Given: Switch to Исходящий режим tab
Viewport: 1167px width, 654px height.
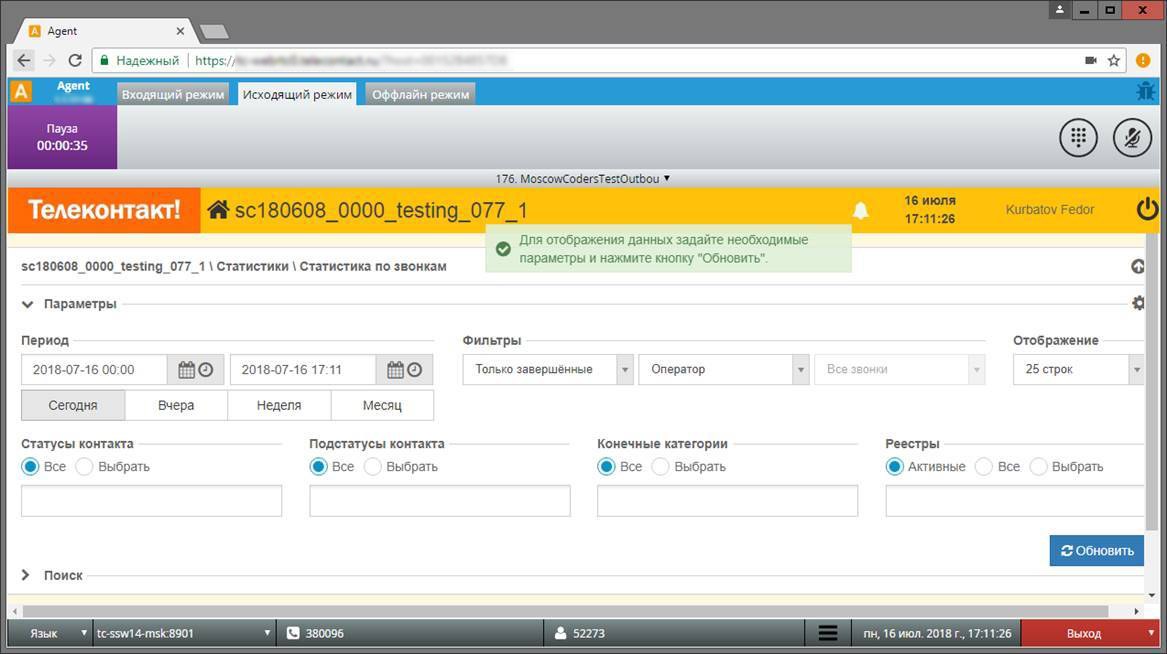Looking at the screenshot, I should tap(297, 94).
